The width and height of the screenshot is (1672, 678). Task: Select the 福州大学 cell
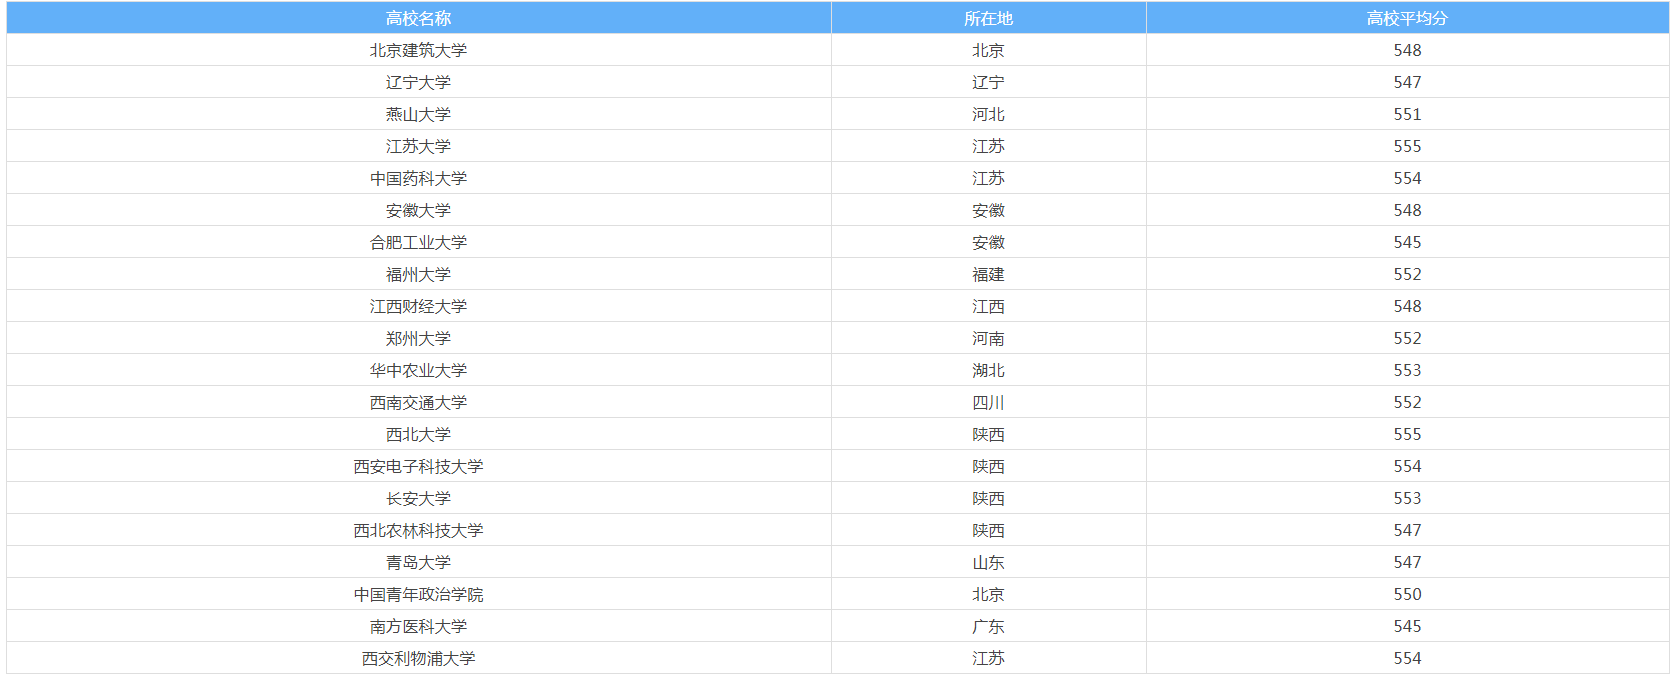pos(418,274)
